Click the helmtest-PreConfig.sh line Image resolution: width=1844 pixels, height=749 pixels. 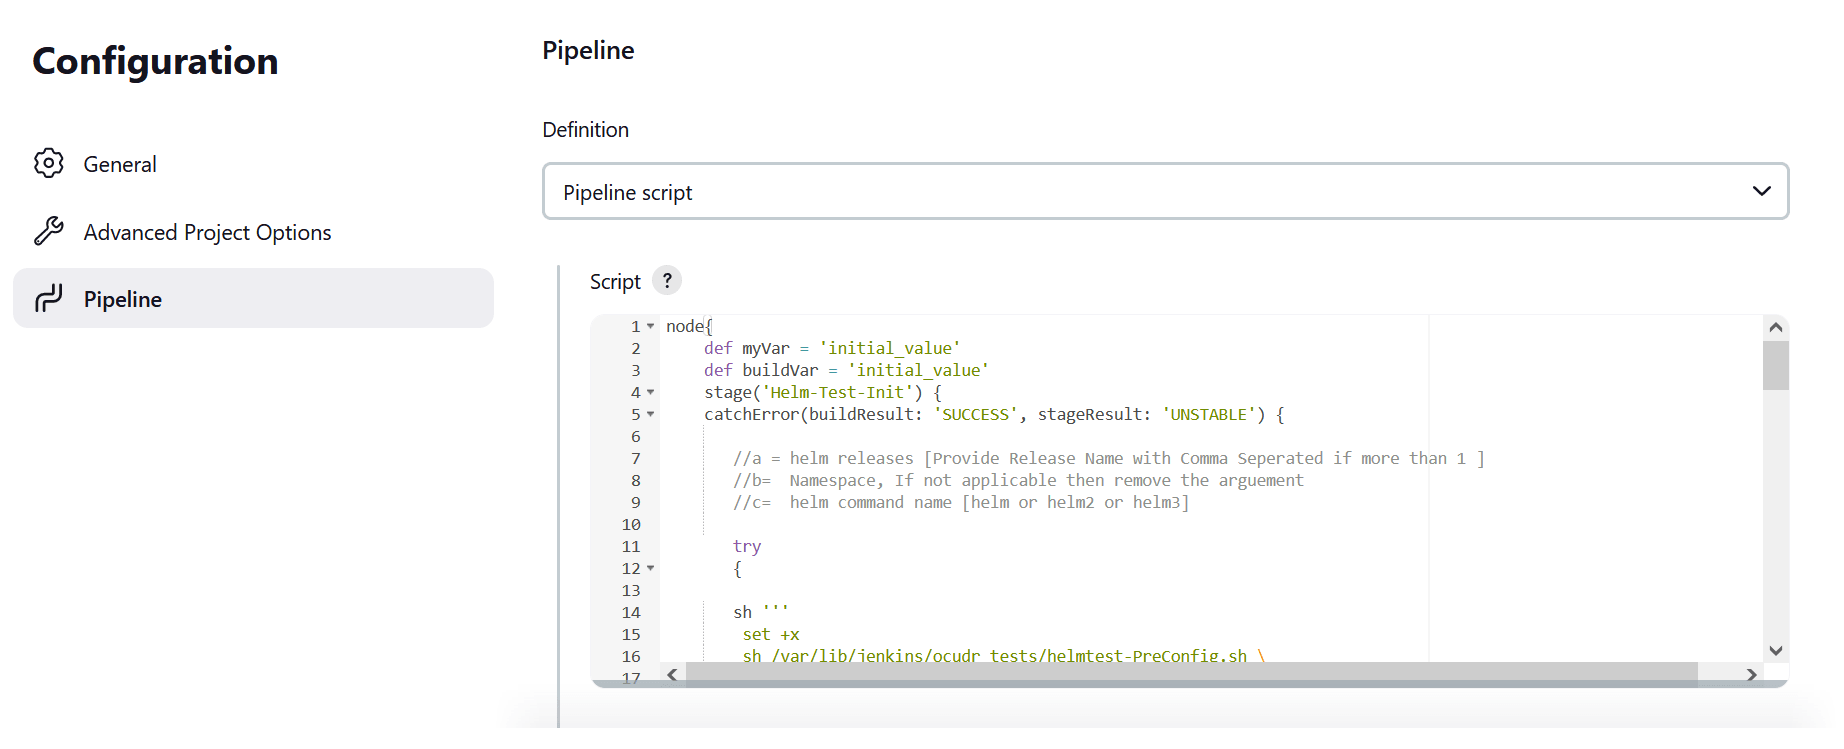[1004, 655]
